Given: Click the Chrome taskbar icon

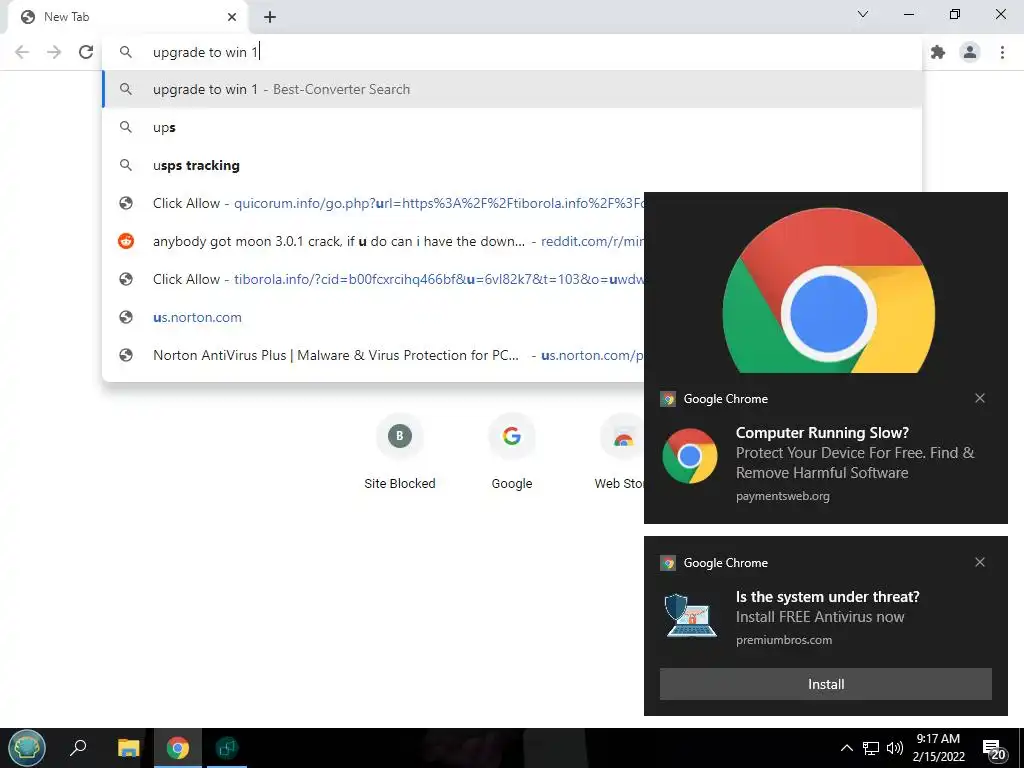Looking at the screenshot, I should point(177,748).
